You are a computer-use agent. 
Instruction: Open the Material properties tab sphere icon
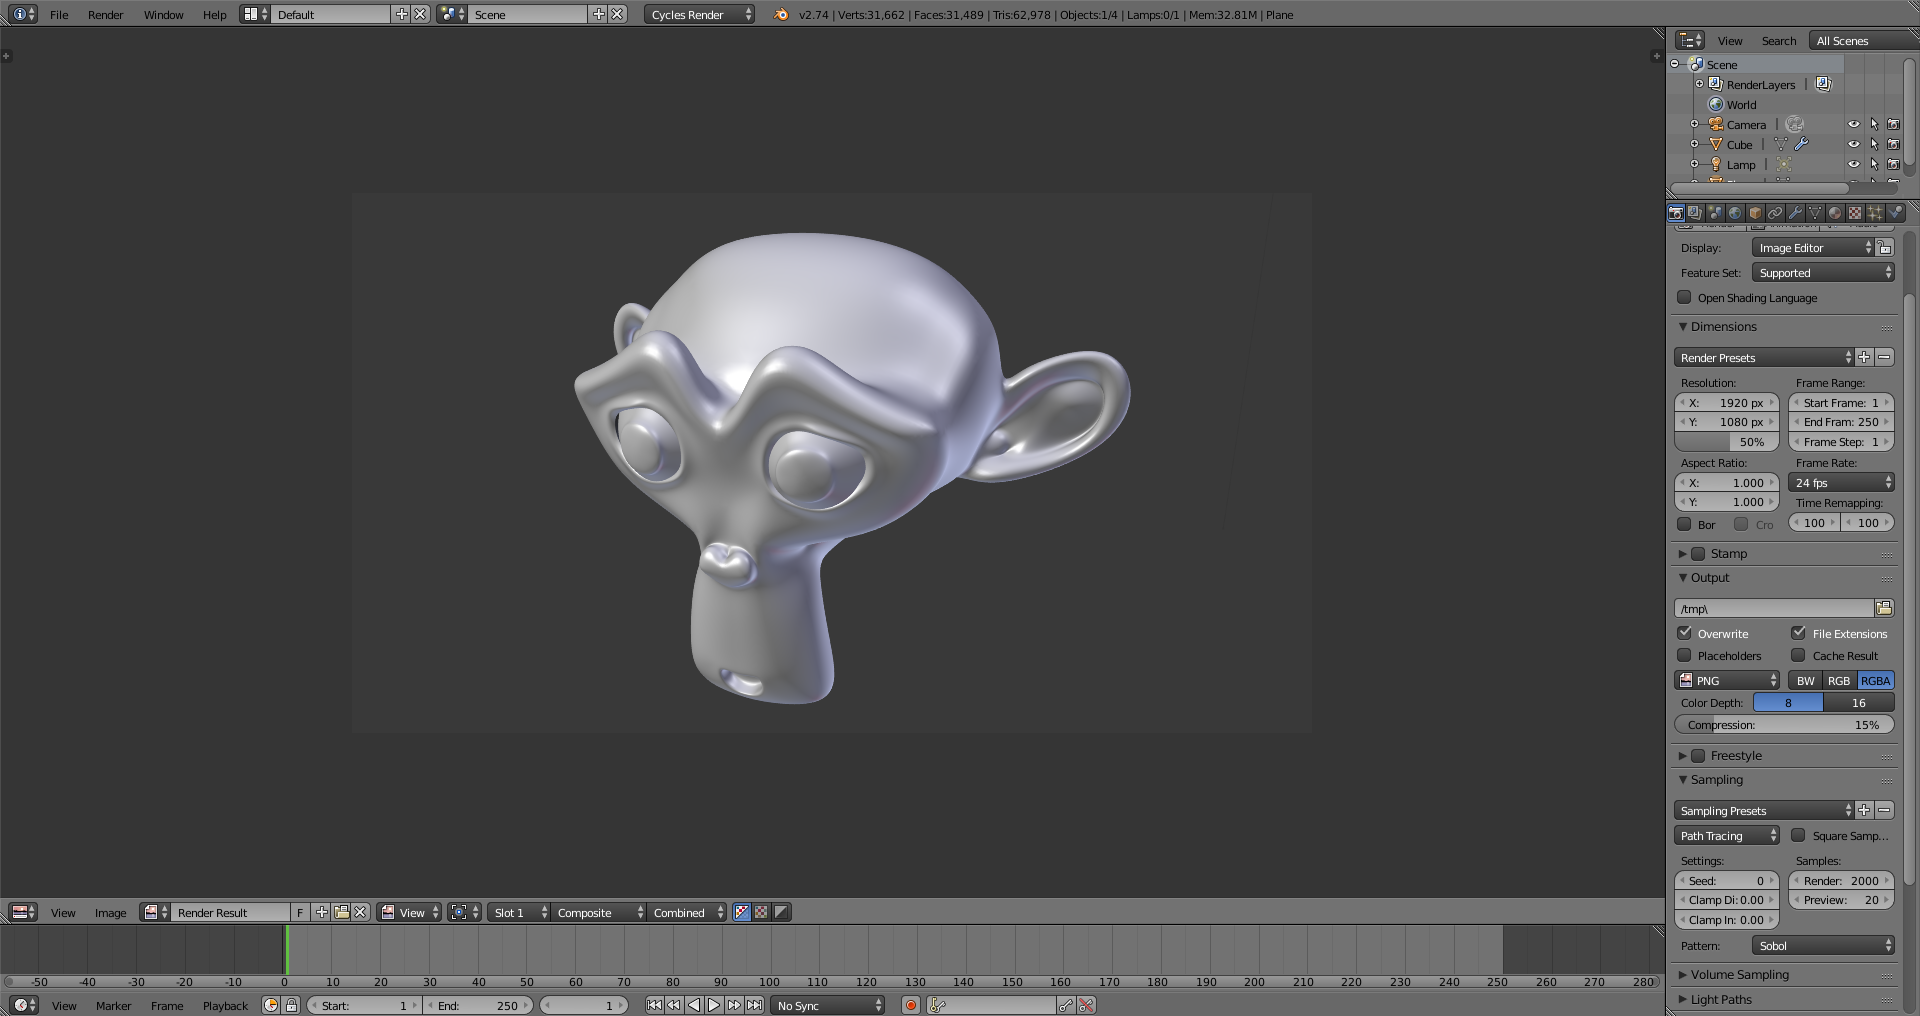[x=1835, y=212]
